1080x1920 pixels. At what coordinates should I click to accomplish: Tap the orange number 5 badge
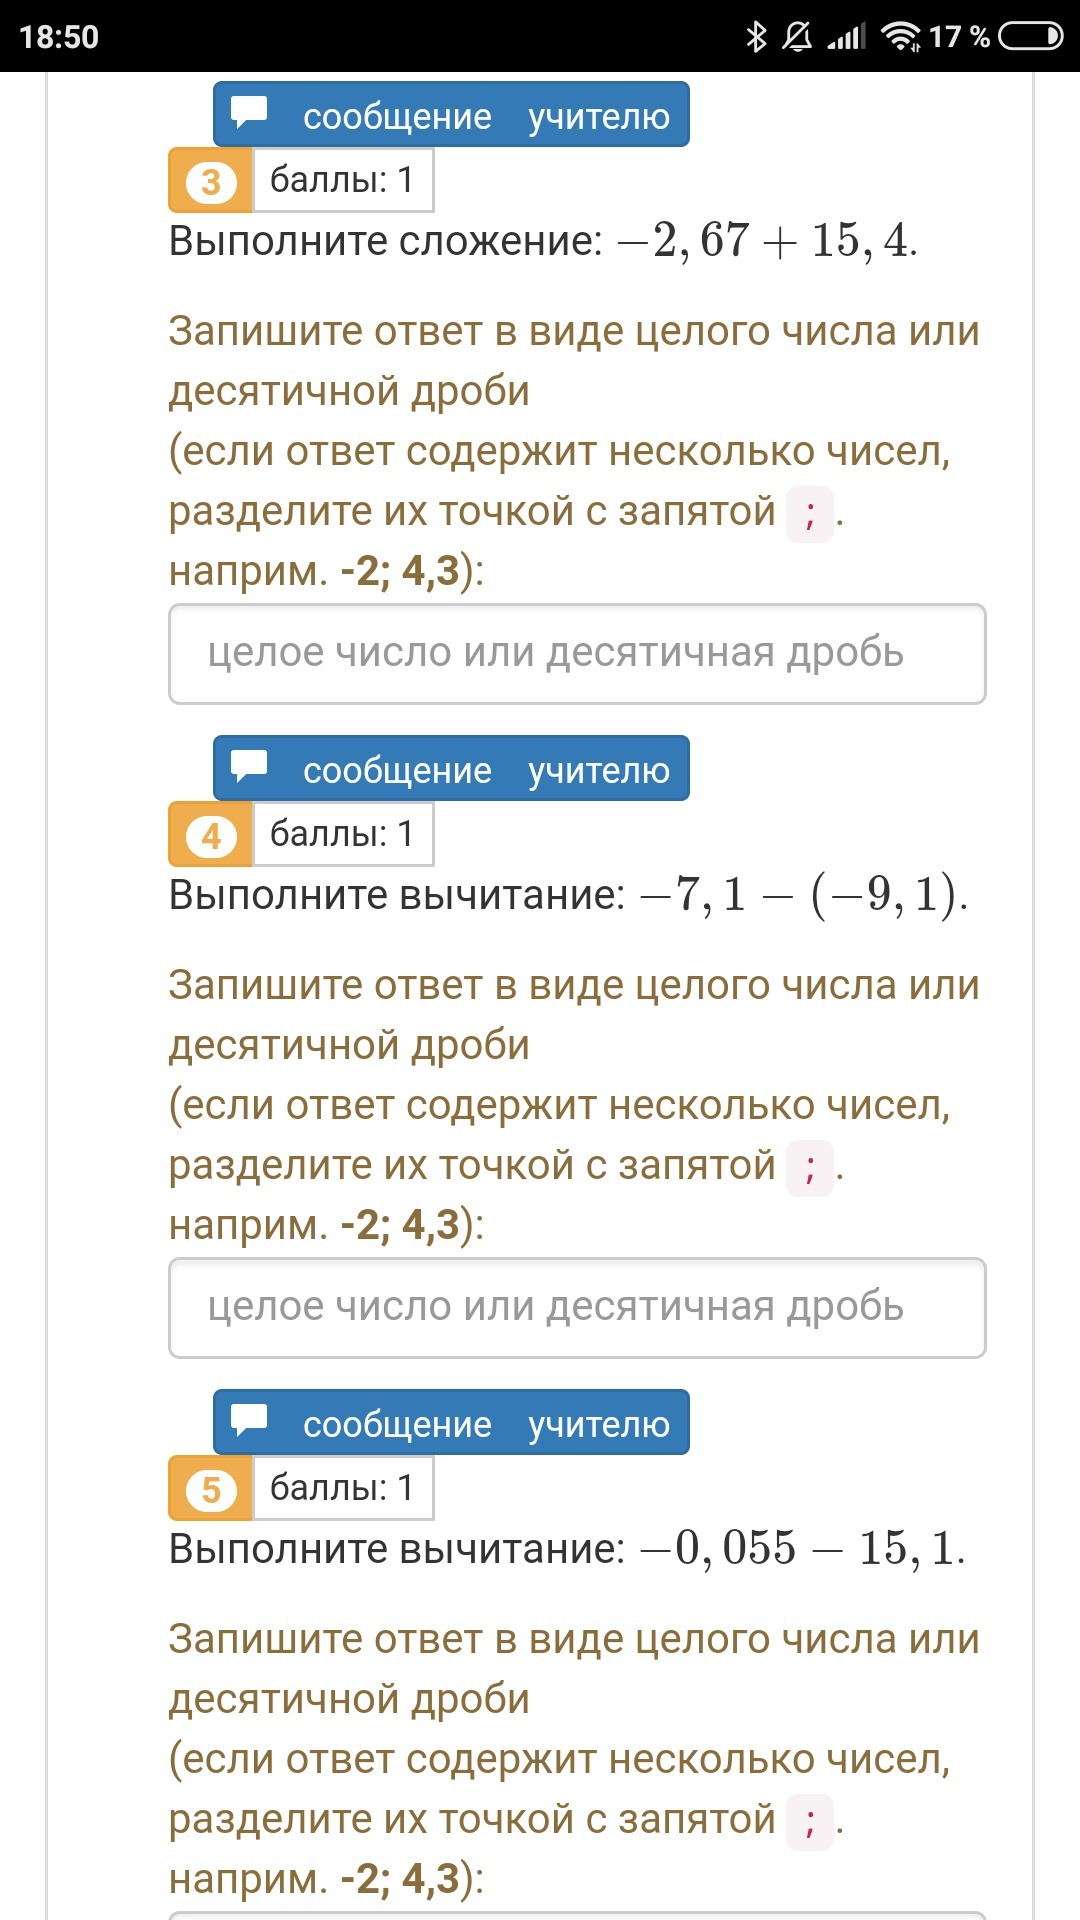[x=211, y=1489]
